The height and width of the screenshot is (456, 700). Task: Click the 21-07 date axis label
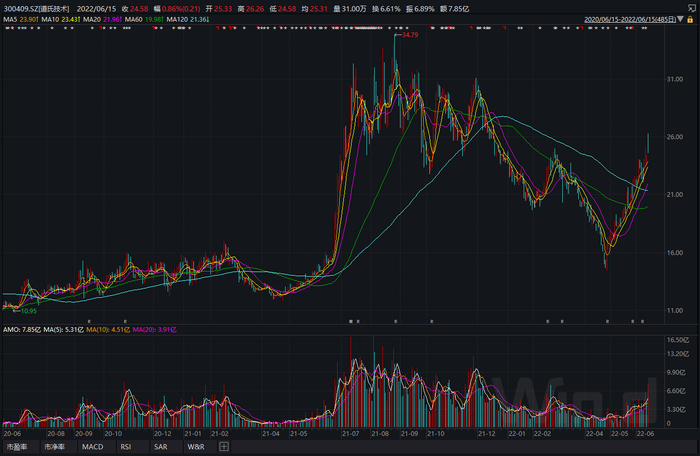351,434
